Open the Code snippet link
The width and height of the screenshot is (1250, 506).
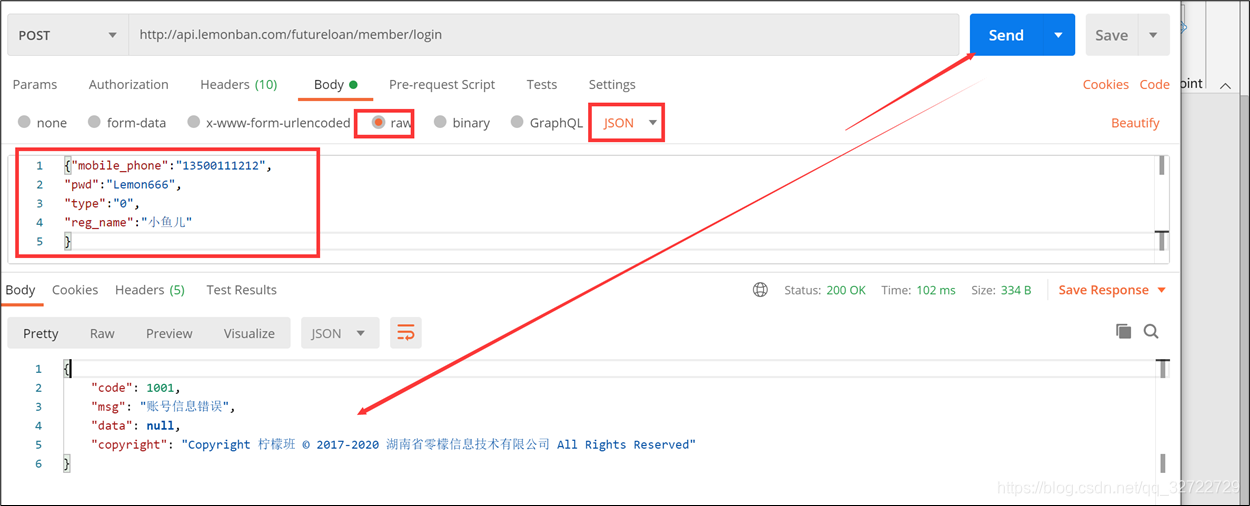click(1154, 85)
